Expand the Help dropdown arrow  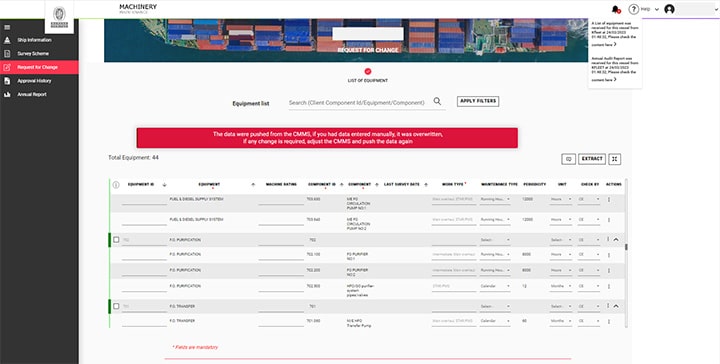point(657,9)
